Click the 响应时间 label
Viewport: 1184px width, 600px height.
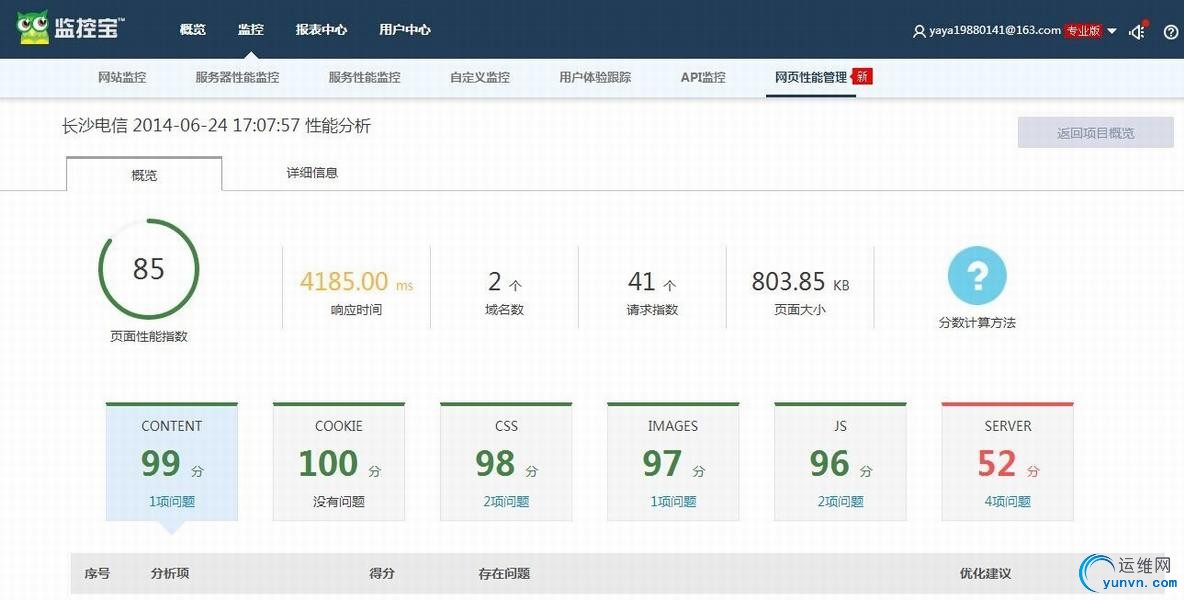pos(356,309)
